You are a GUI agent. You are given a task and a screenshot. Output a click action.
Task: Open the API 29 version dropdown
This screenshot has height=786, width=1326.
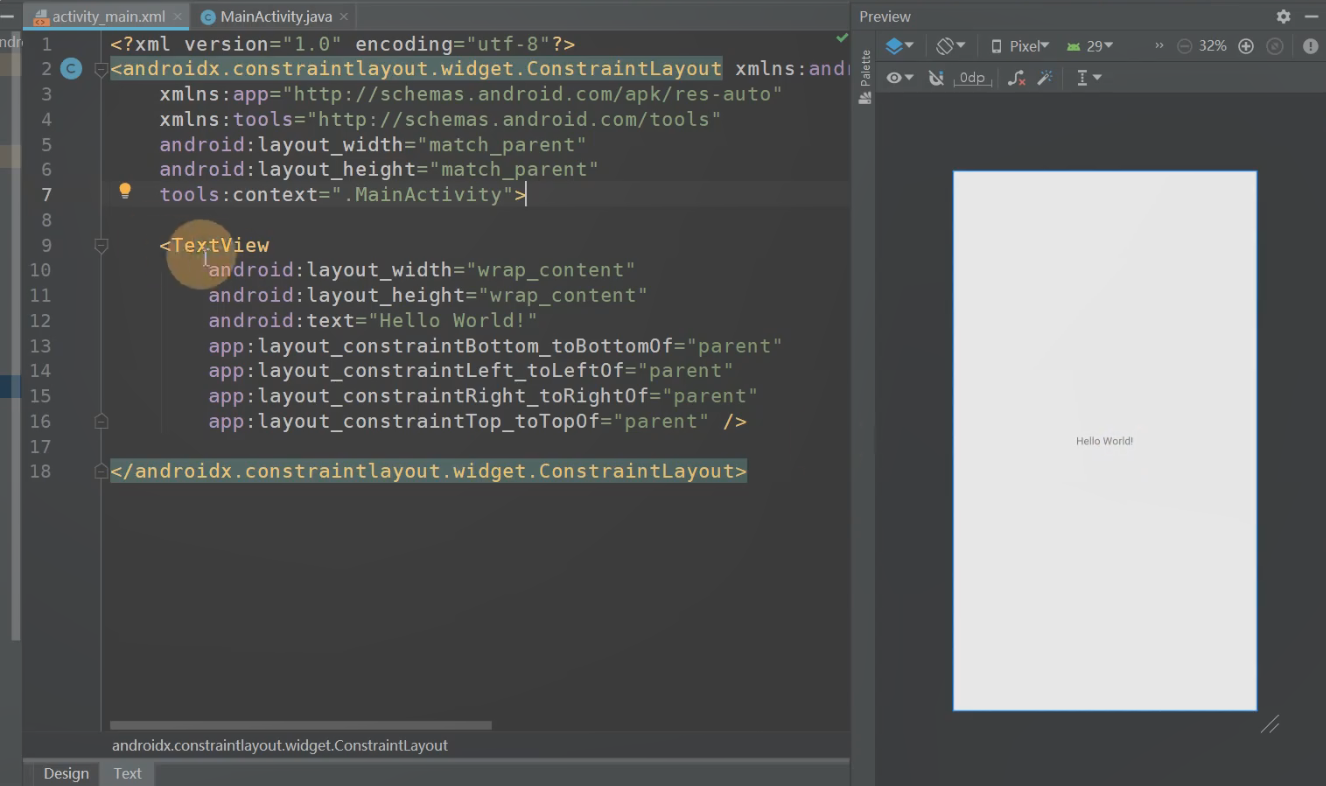(x=1089, y=46)
